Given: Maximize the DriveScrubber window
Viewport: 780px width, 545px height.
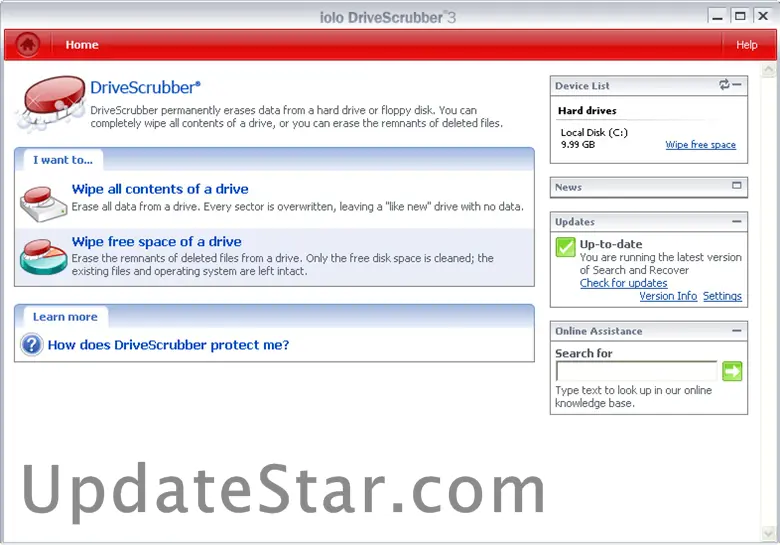Looking at the screenshot, I should [x=740, y=16].
